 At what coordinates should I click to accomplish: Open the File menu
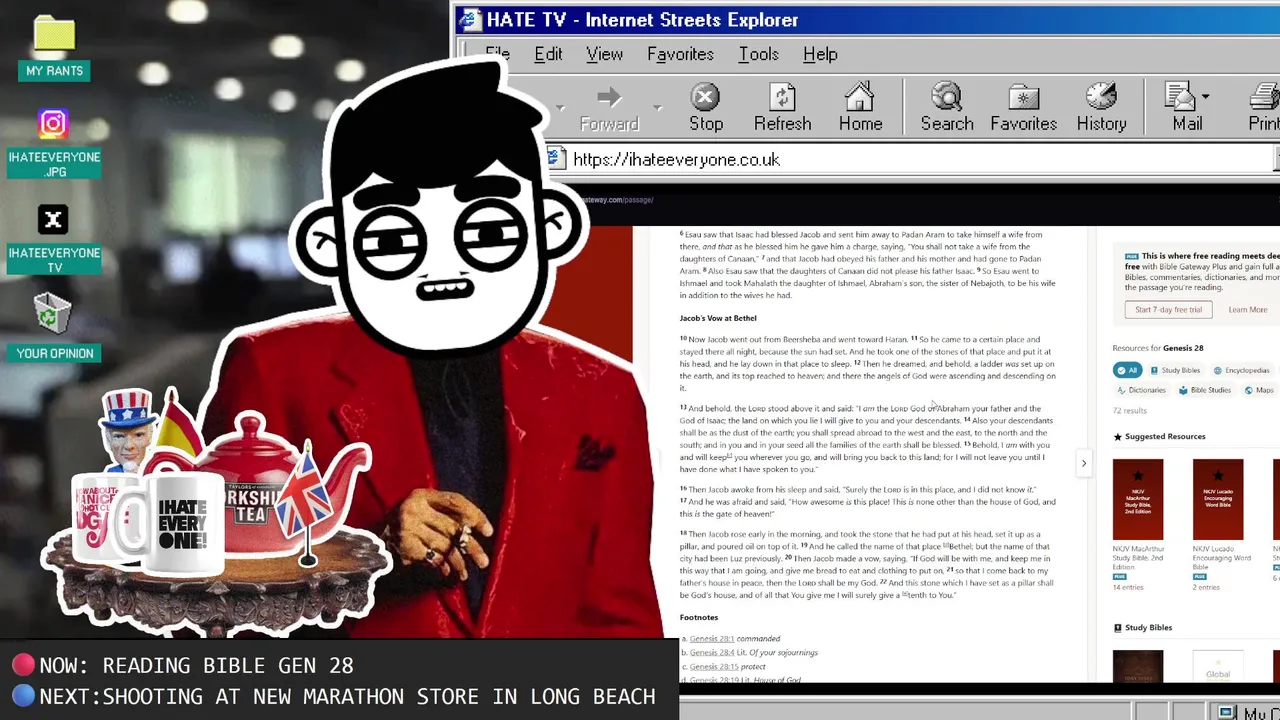coord(497,54)
